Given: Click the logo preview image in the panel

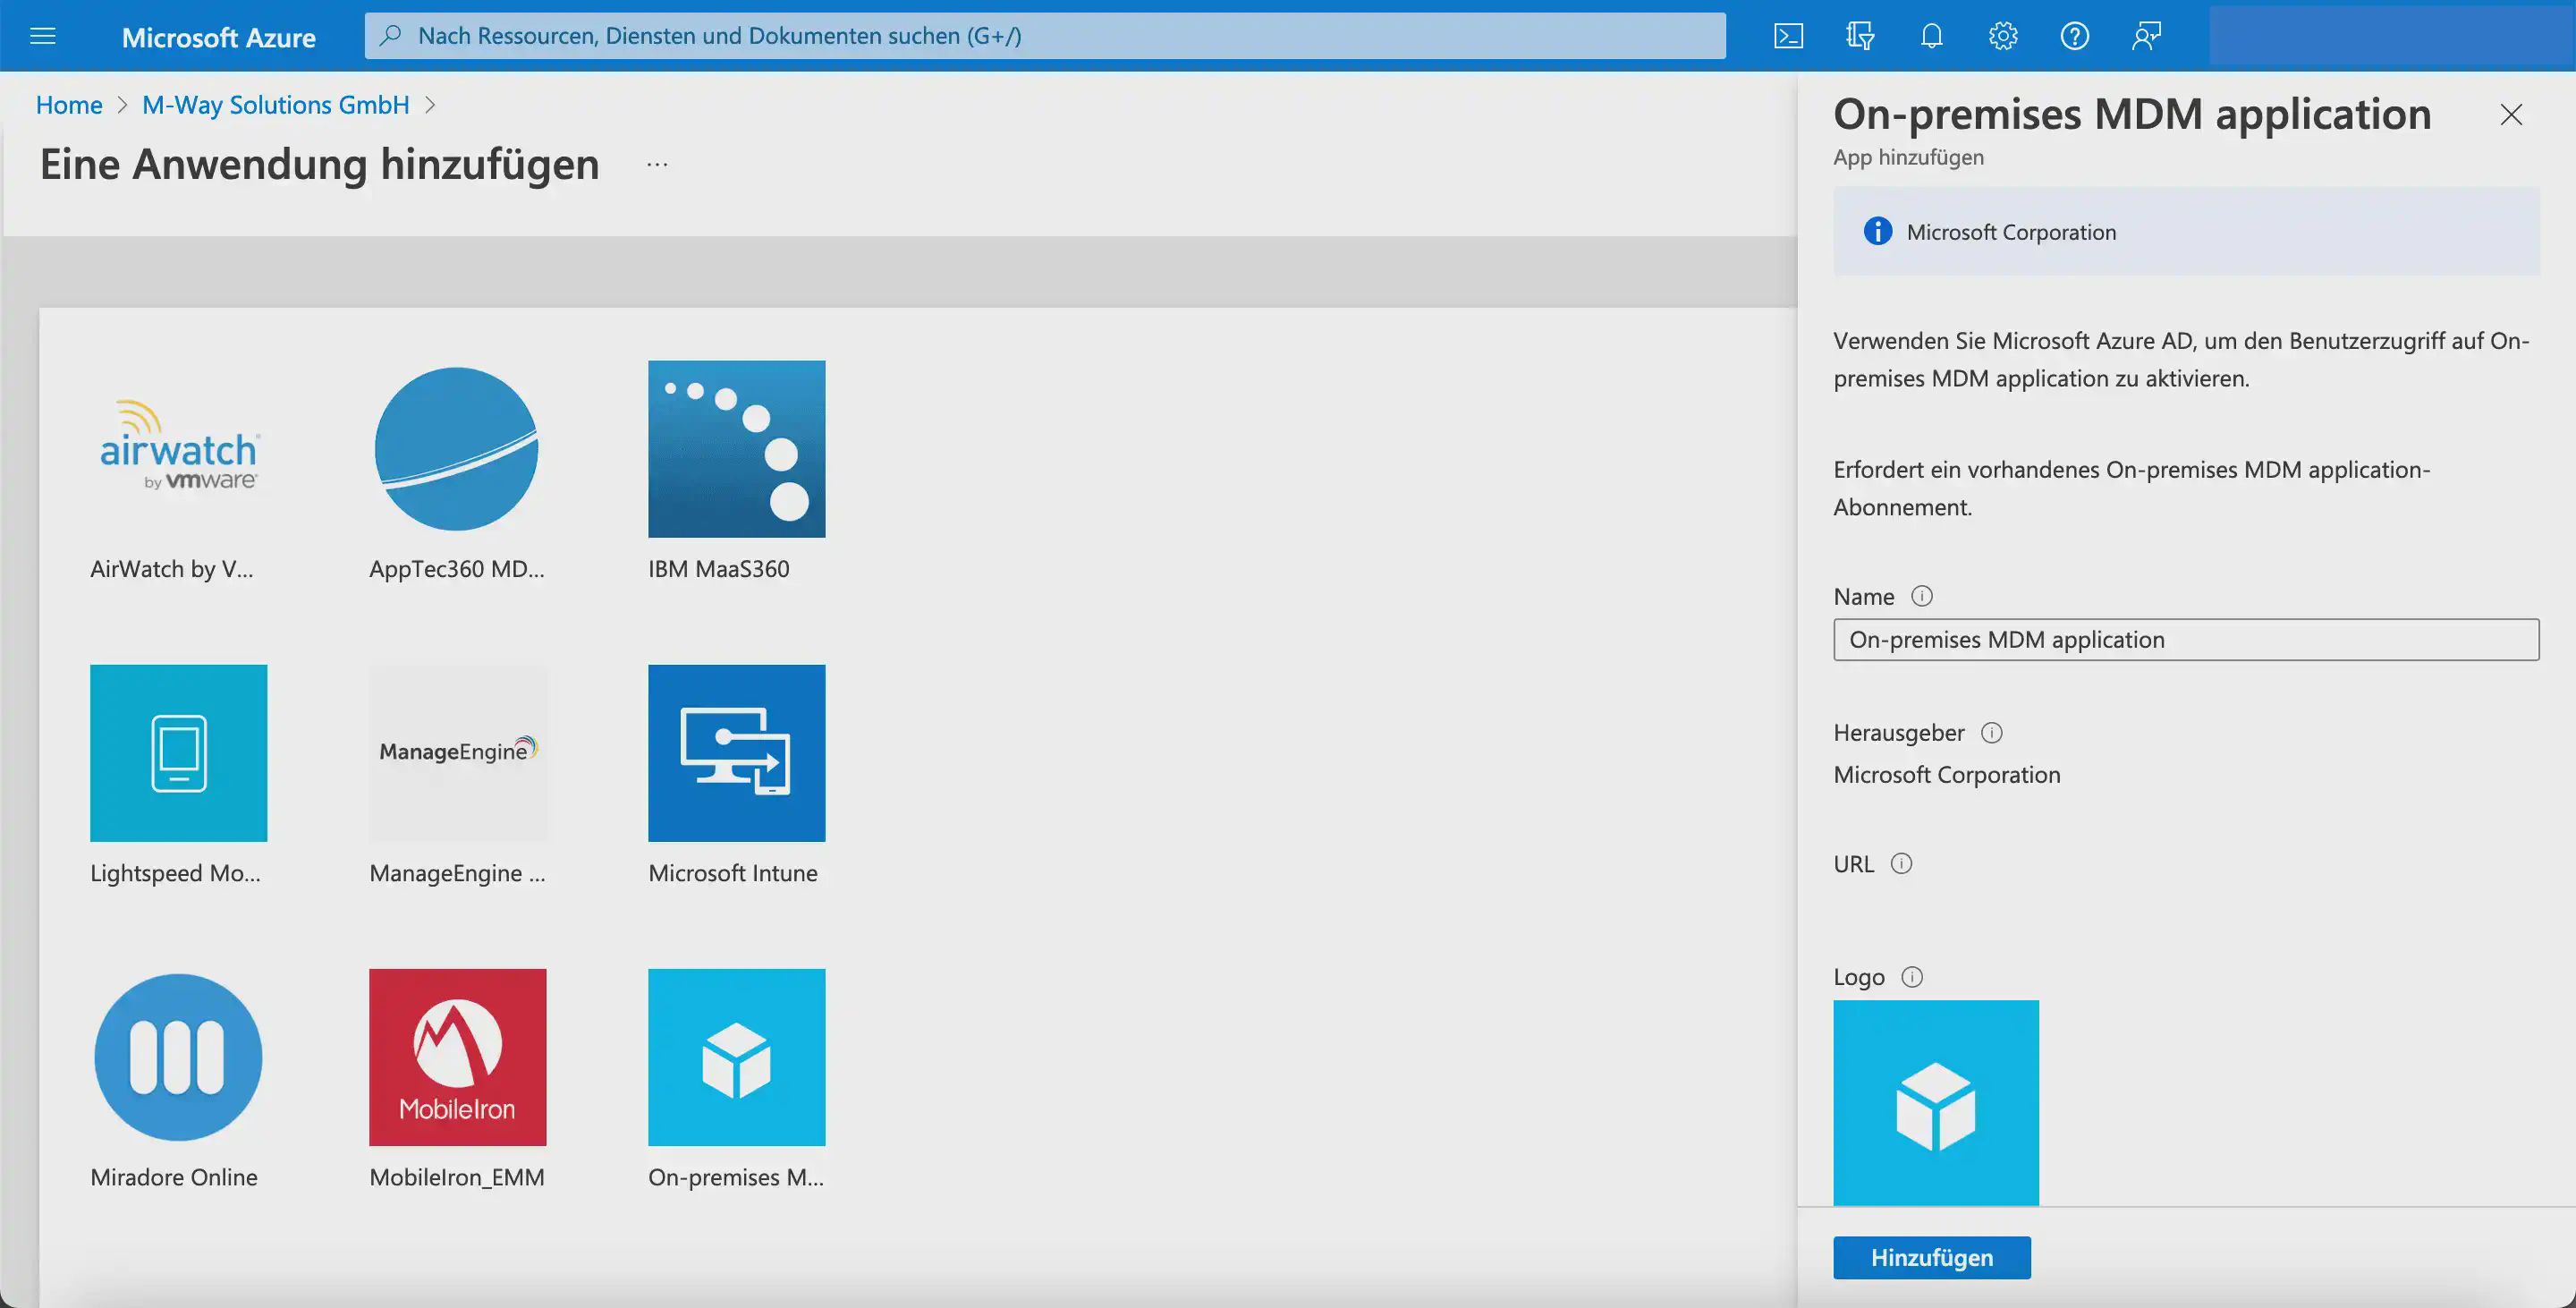Looking at the screenshot, I should (1936, 1103).
